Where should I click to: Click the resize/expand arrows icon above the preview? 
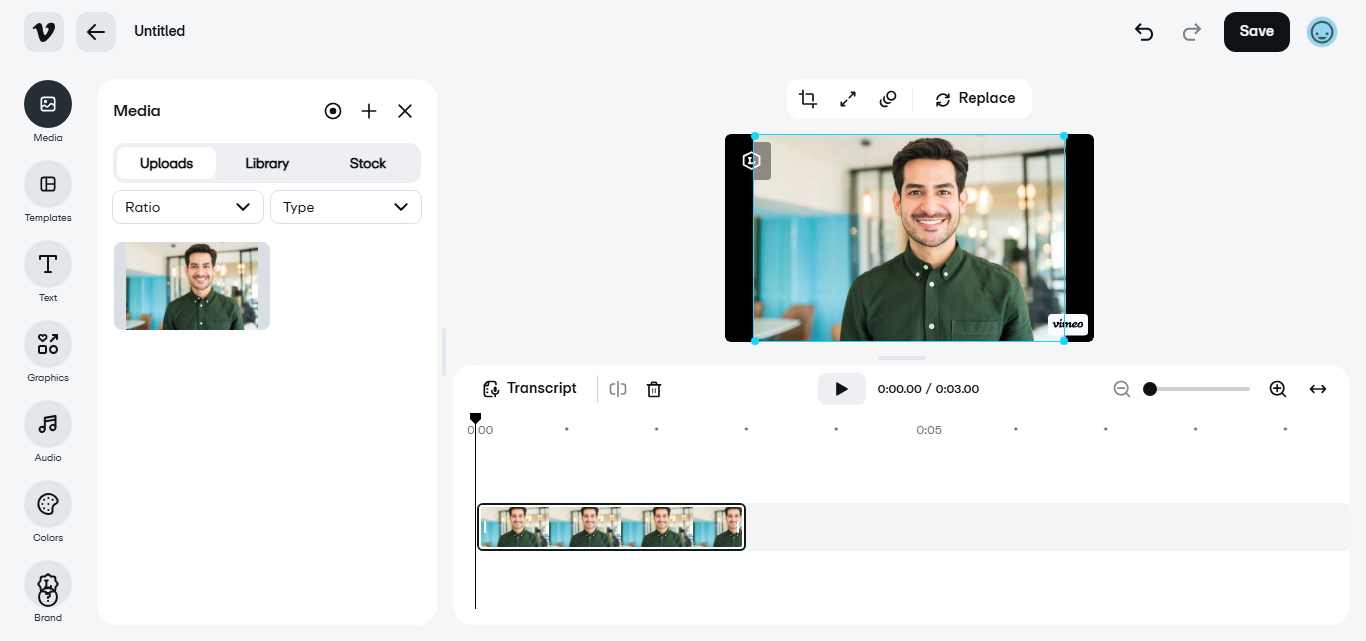click(847, 98)
